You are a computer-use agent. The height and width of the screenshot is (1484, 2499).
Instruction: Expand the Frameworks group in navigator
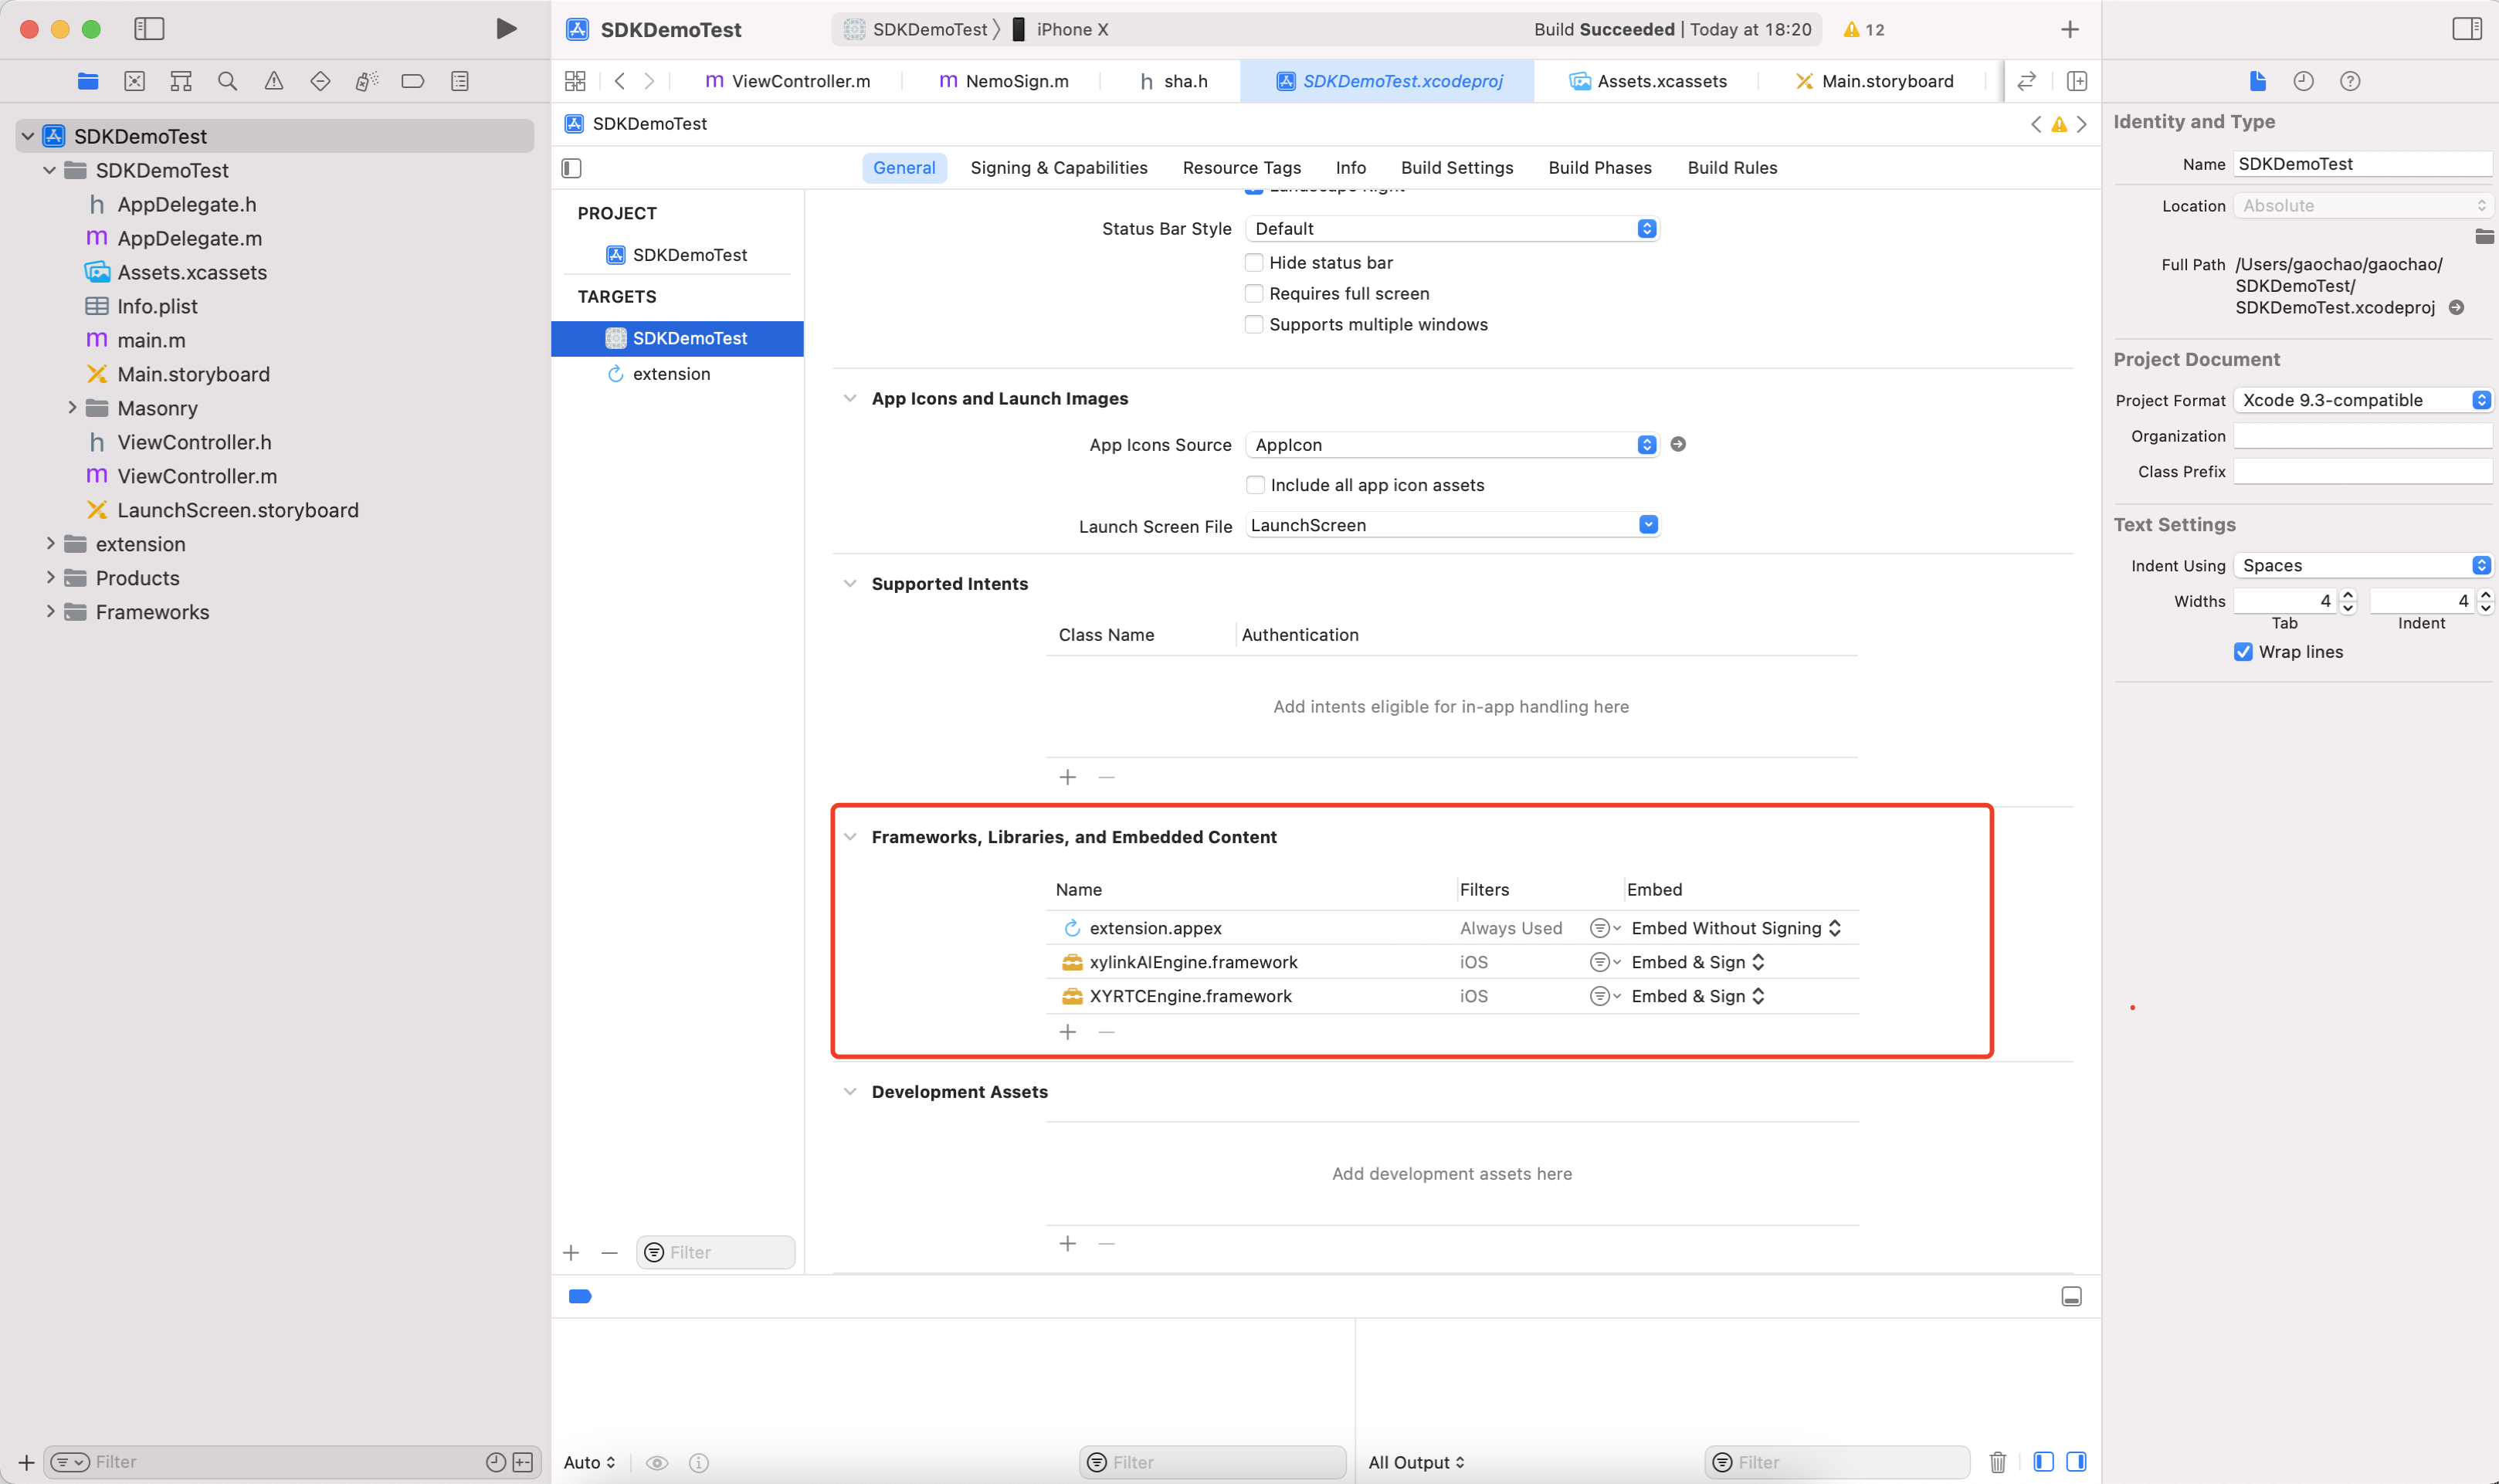click(50, 612)
